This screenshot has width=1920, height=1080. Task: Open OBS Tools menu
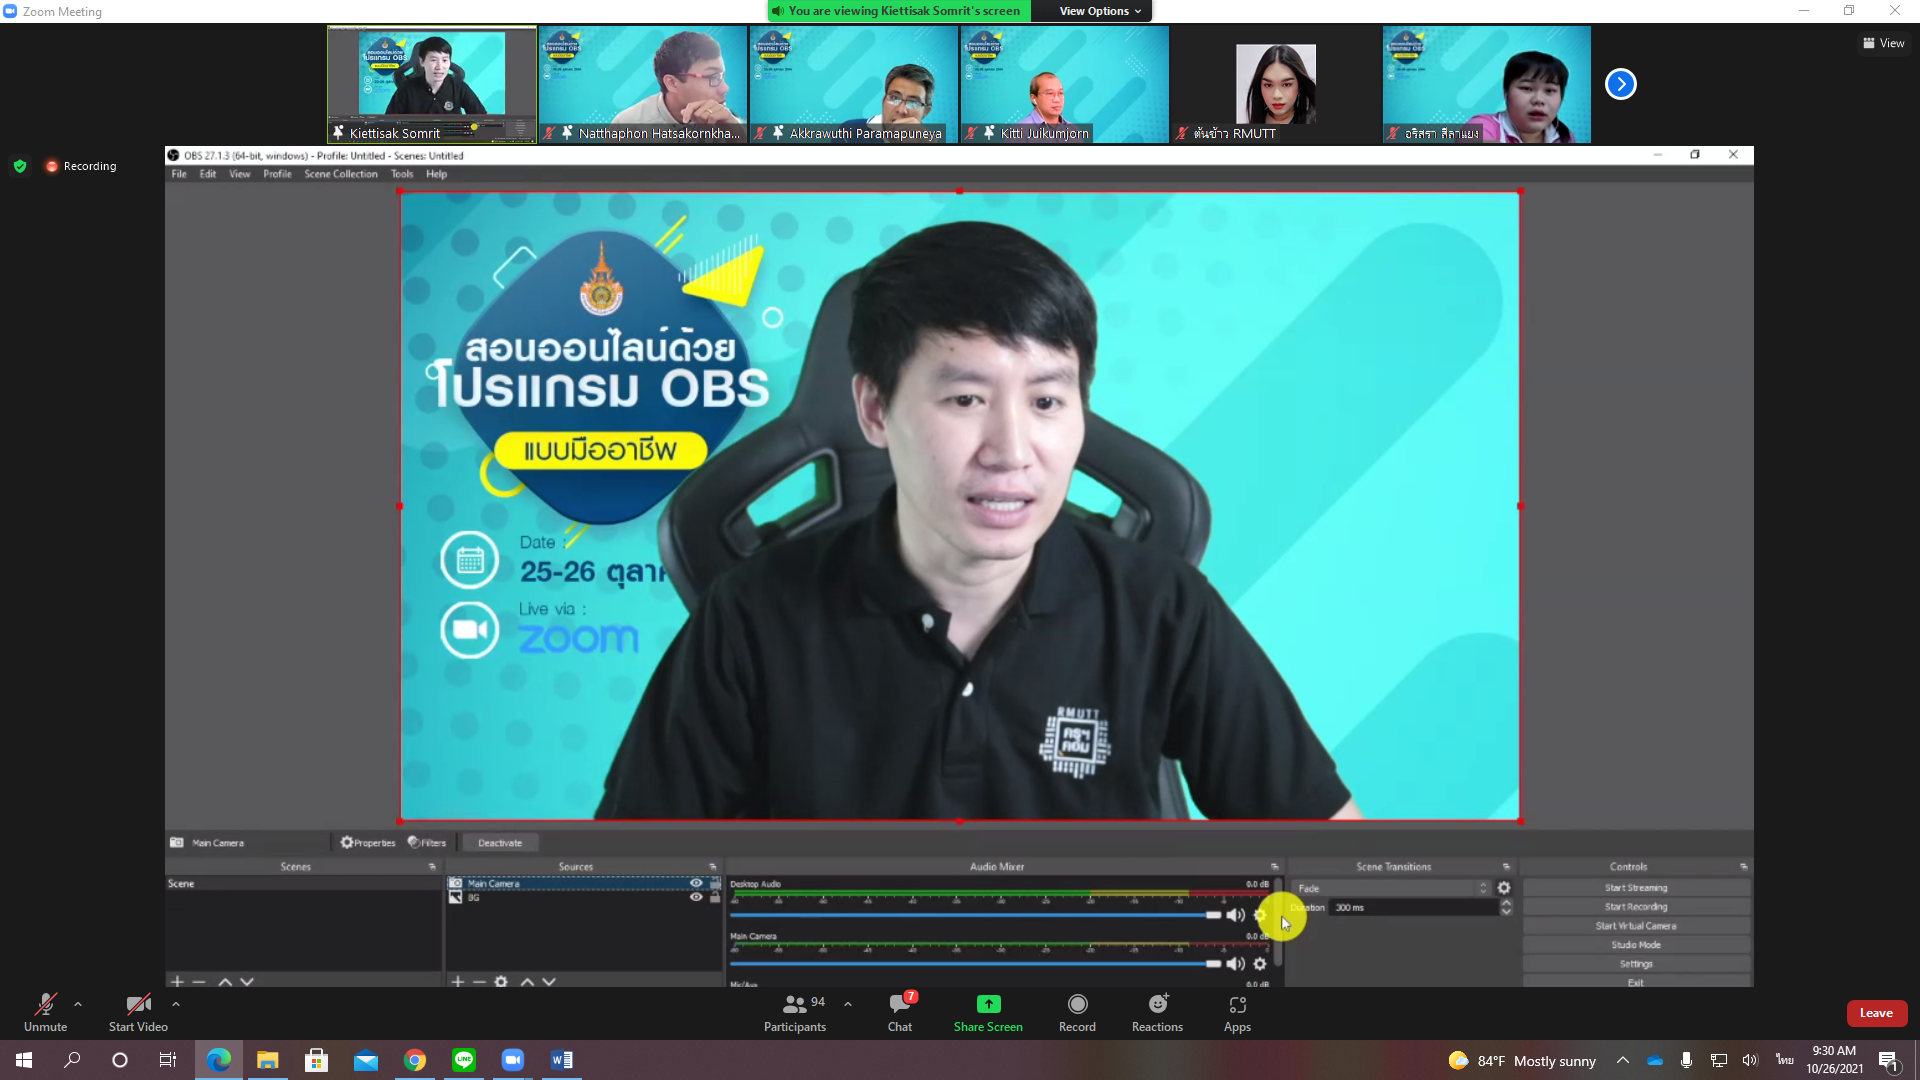click(402, 174)
